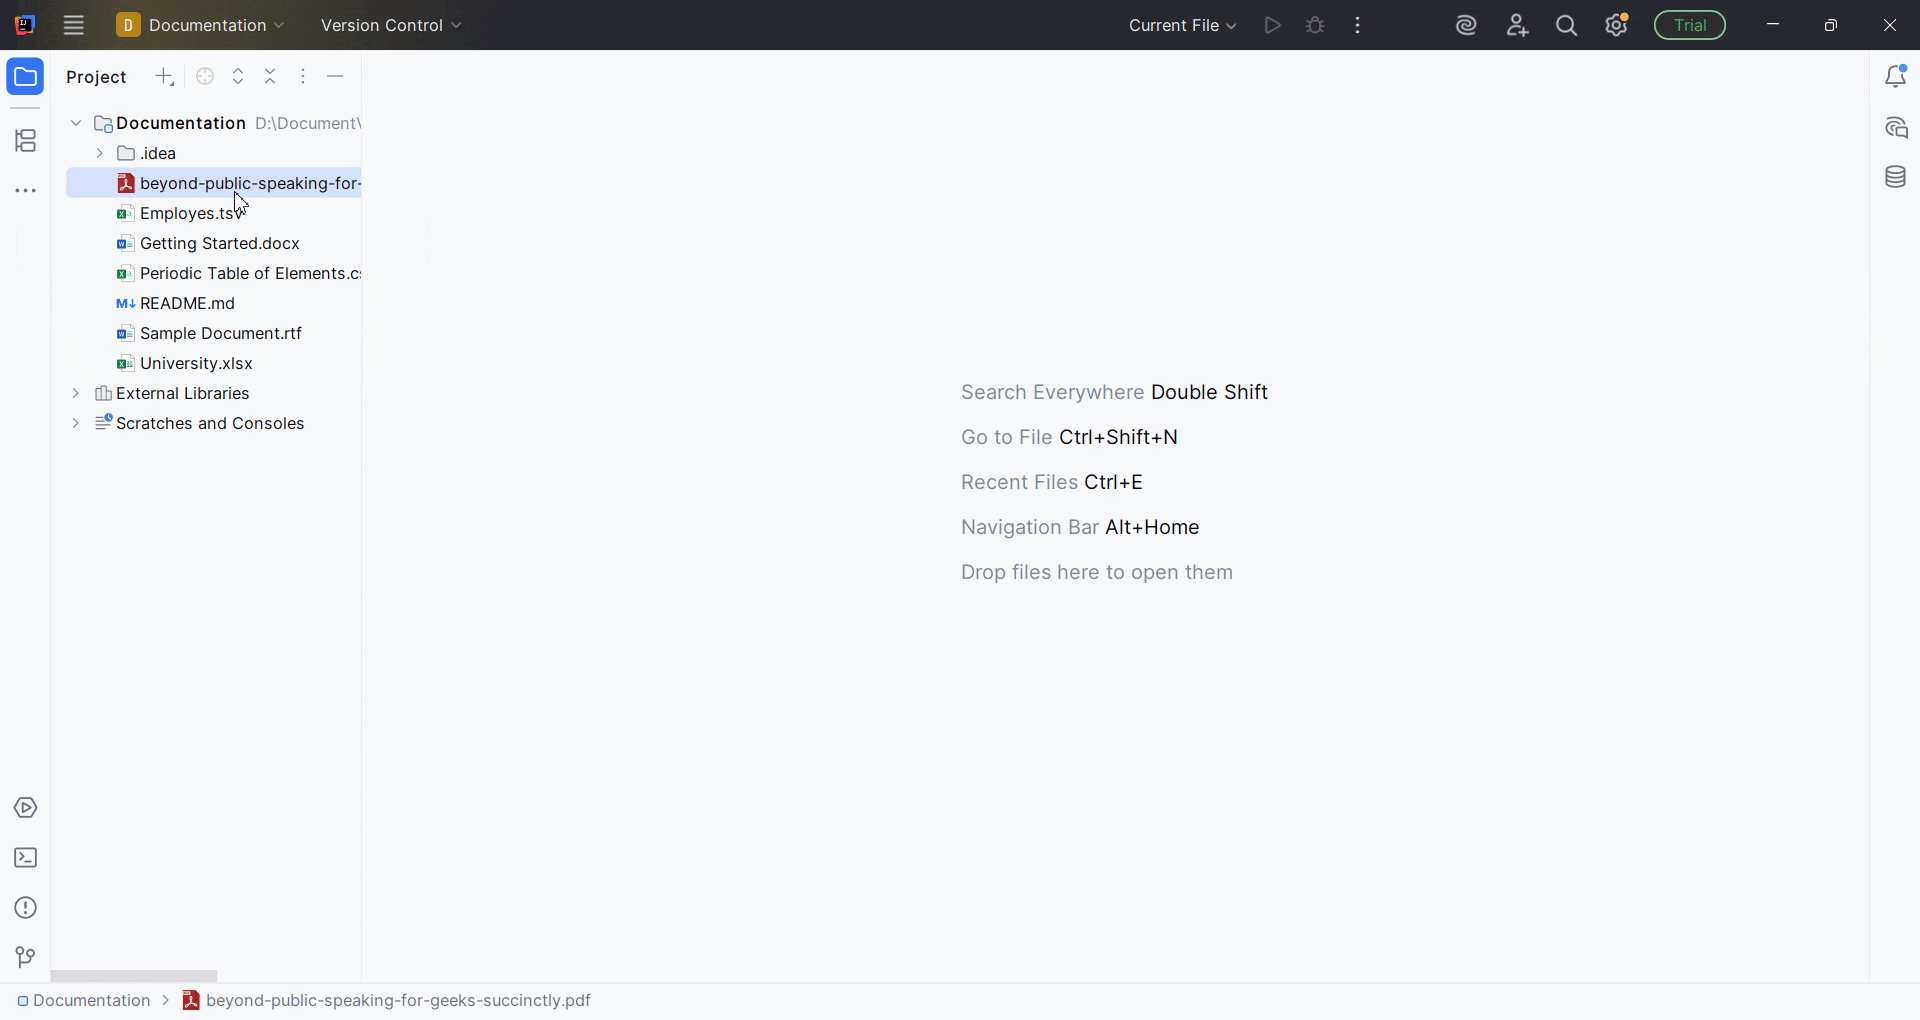1920x1020 pixels.
Task: Select Opened File locate icon
Action: tap(205, 77)
